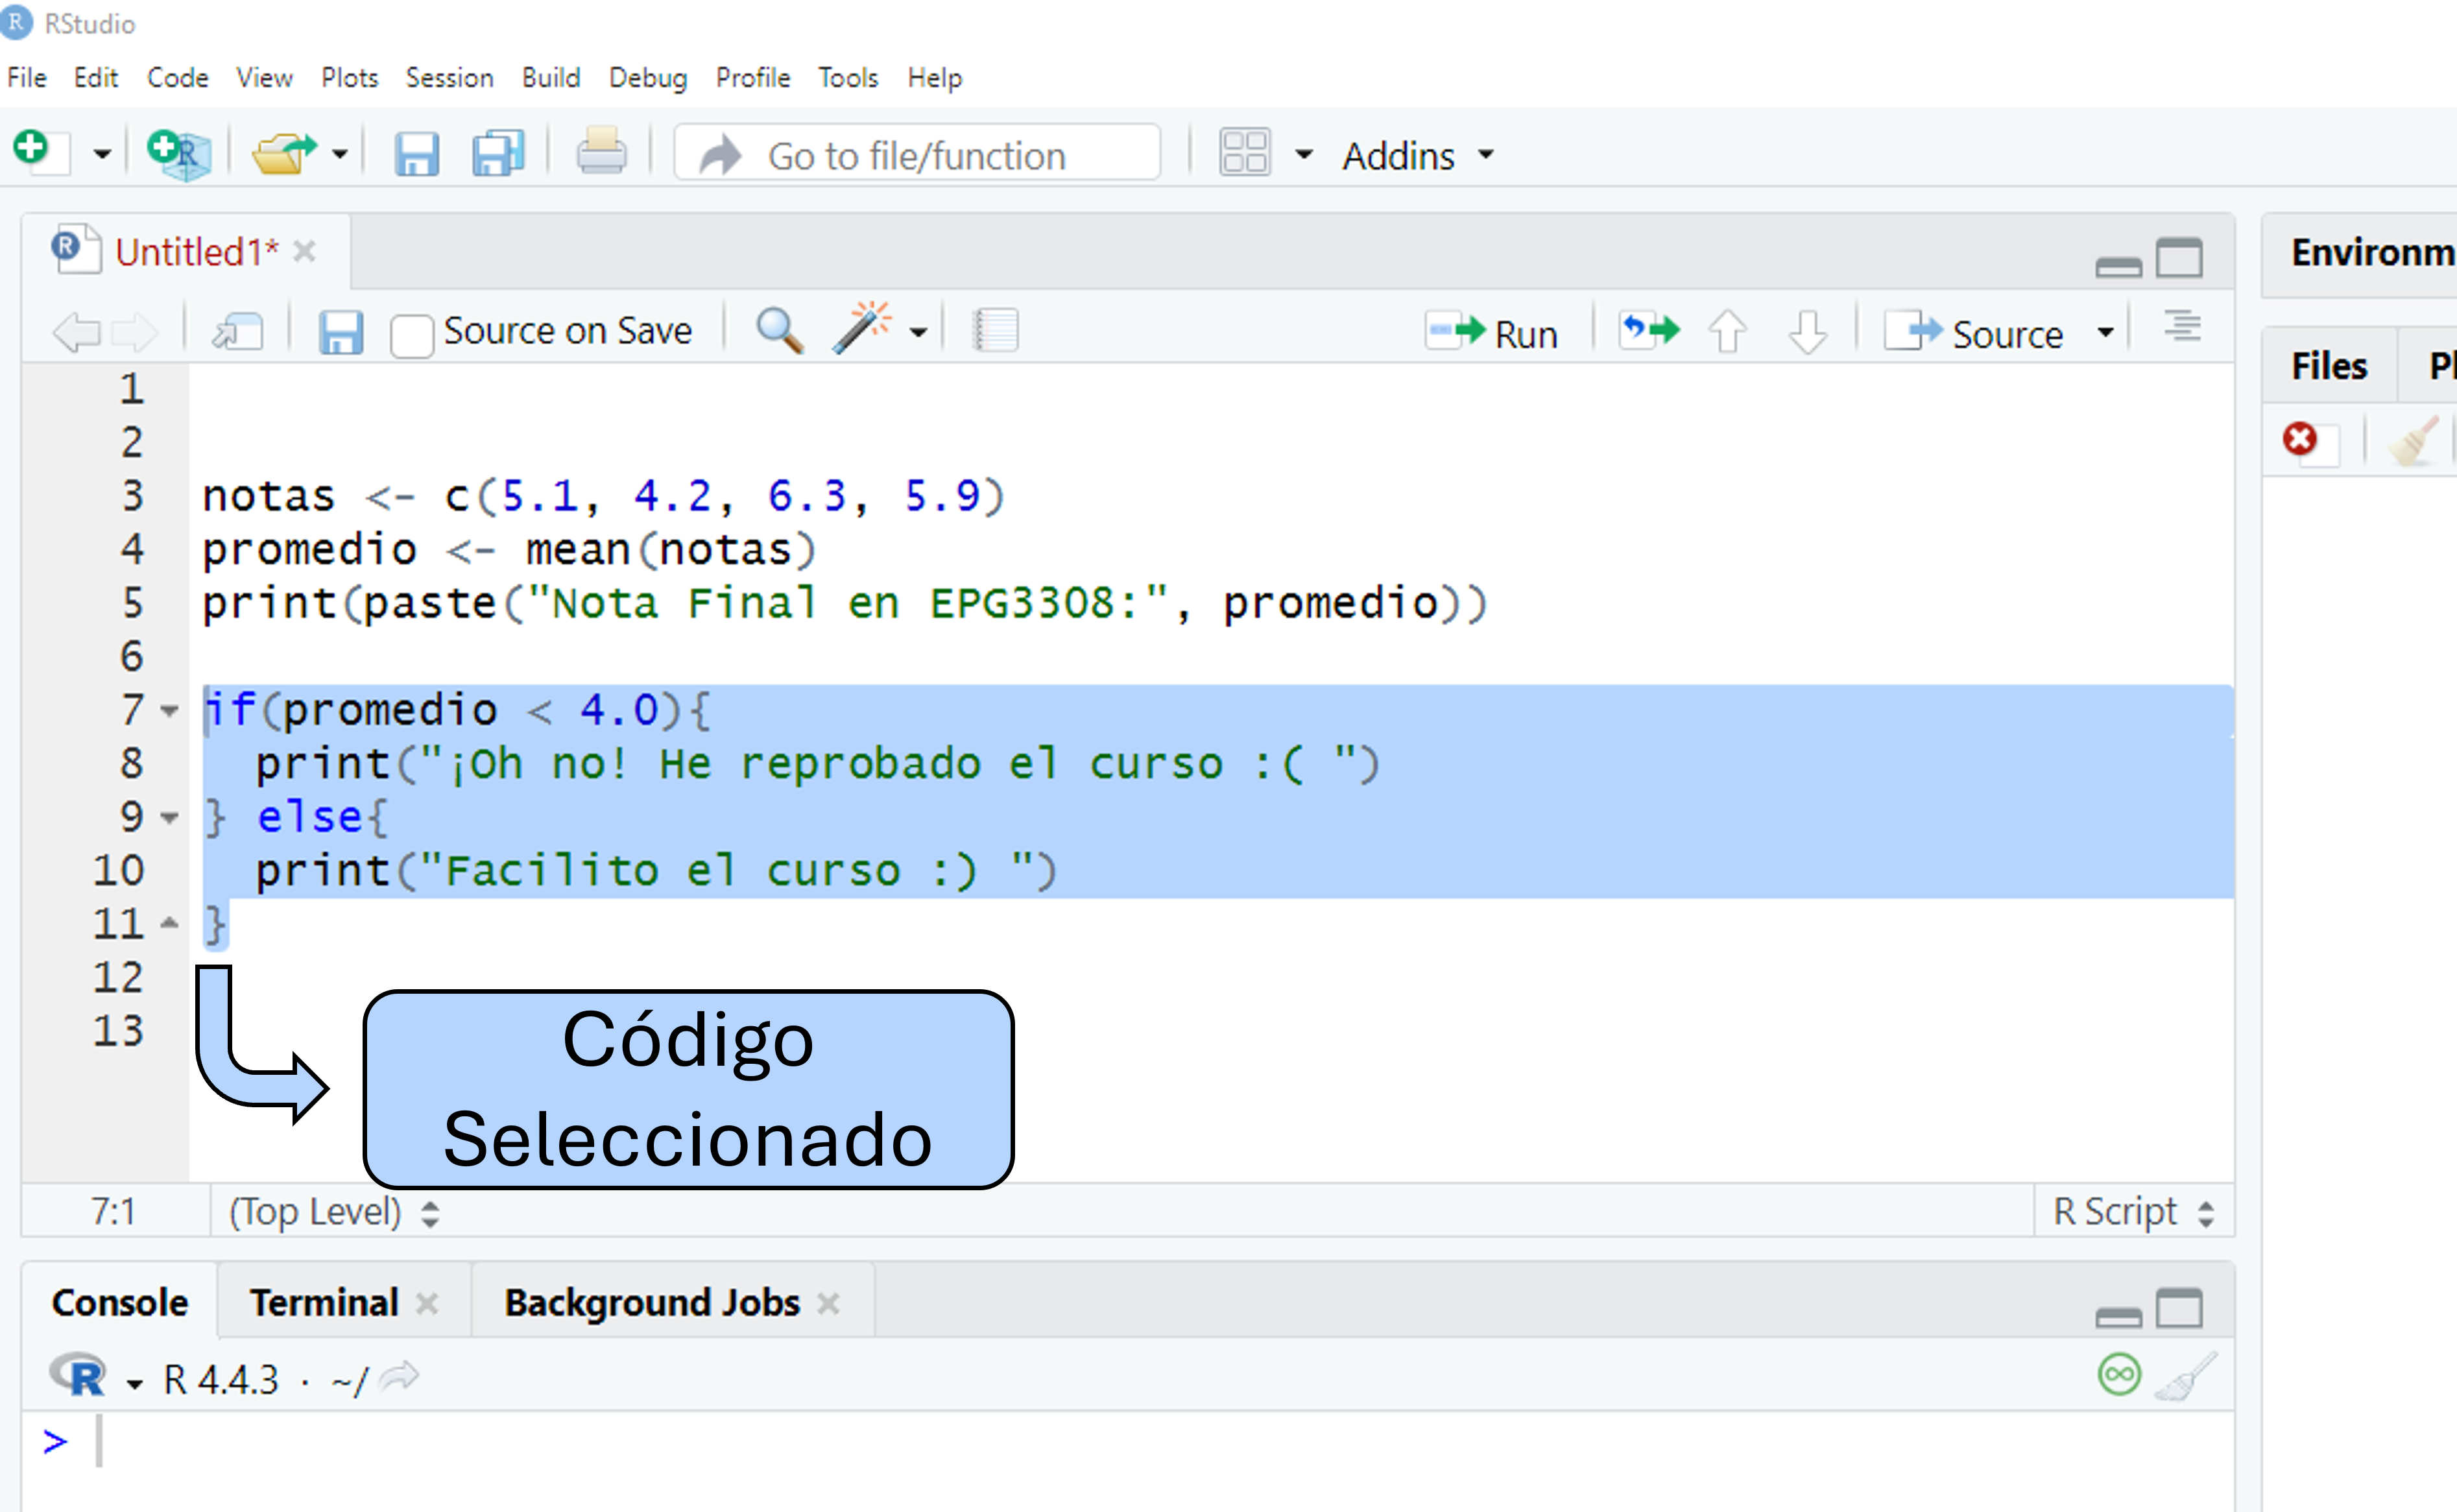
Task: Click the Source button
Action: [x=1976, y=333]
